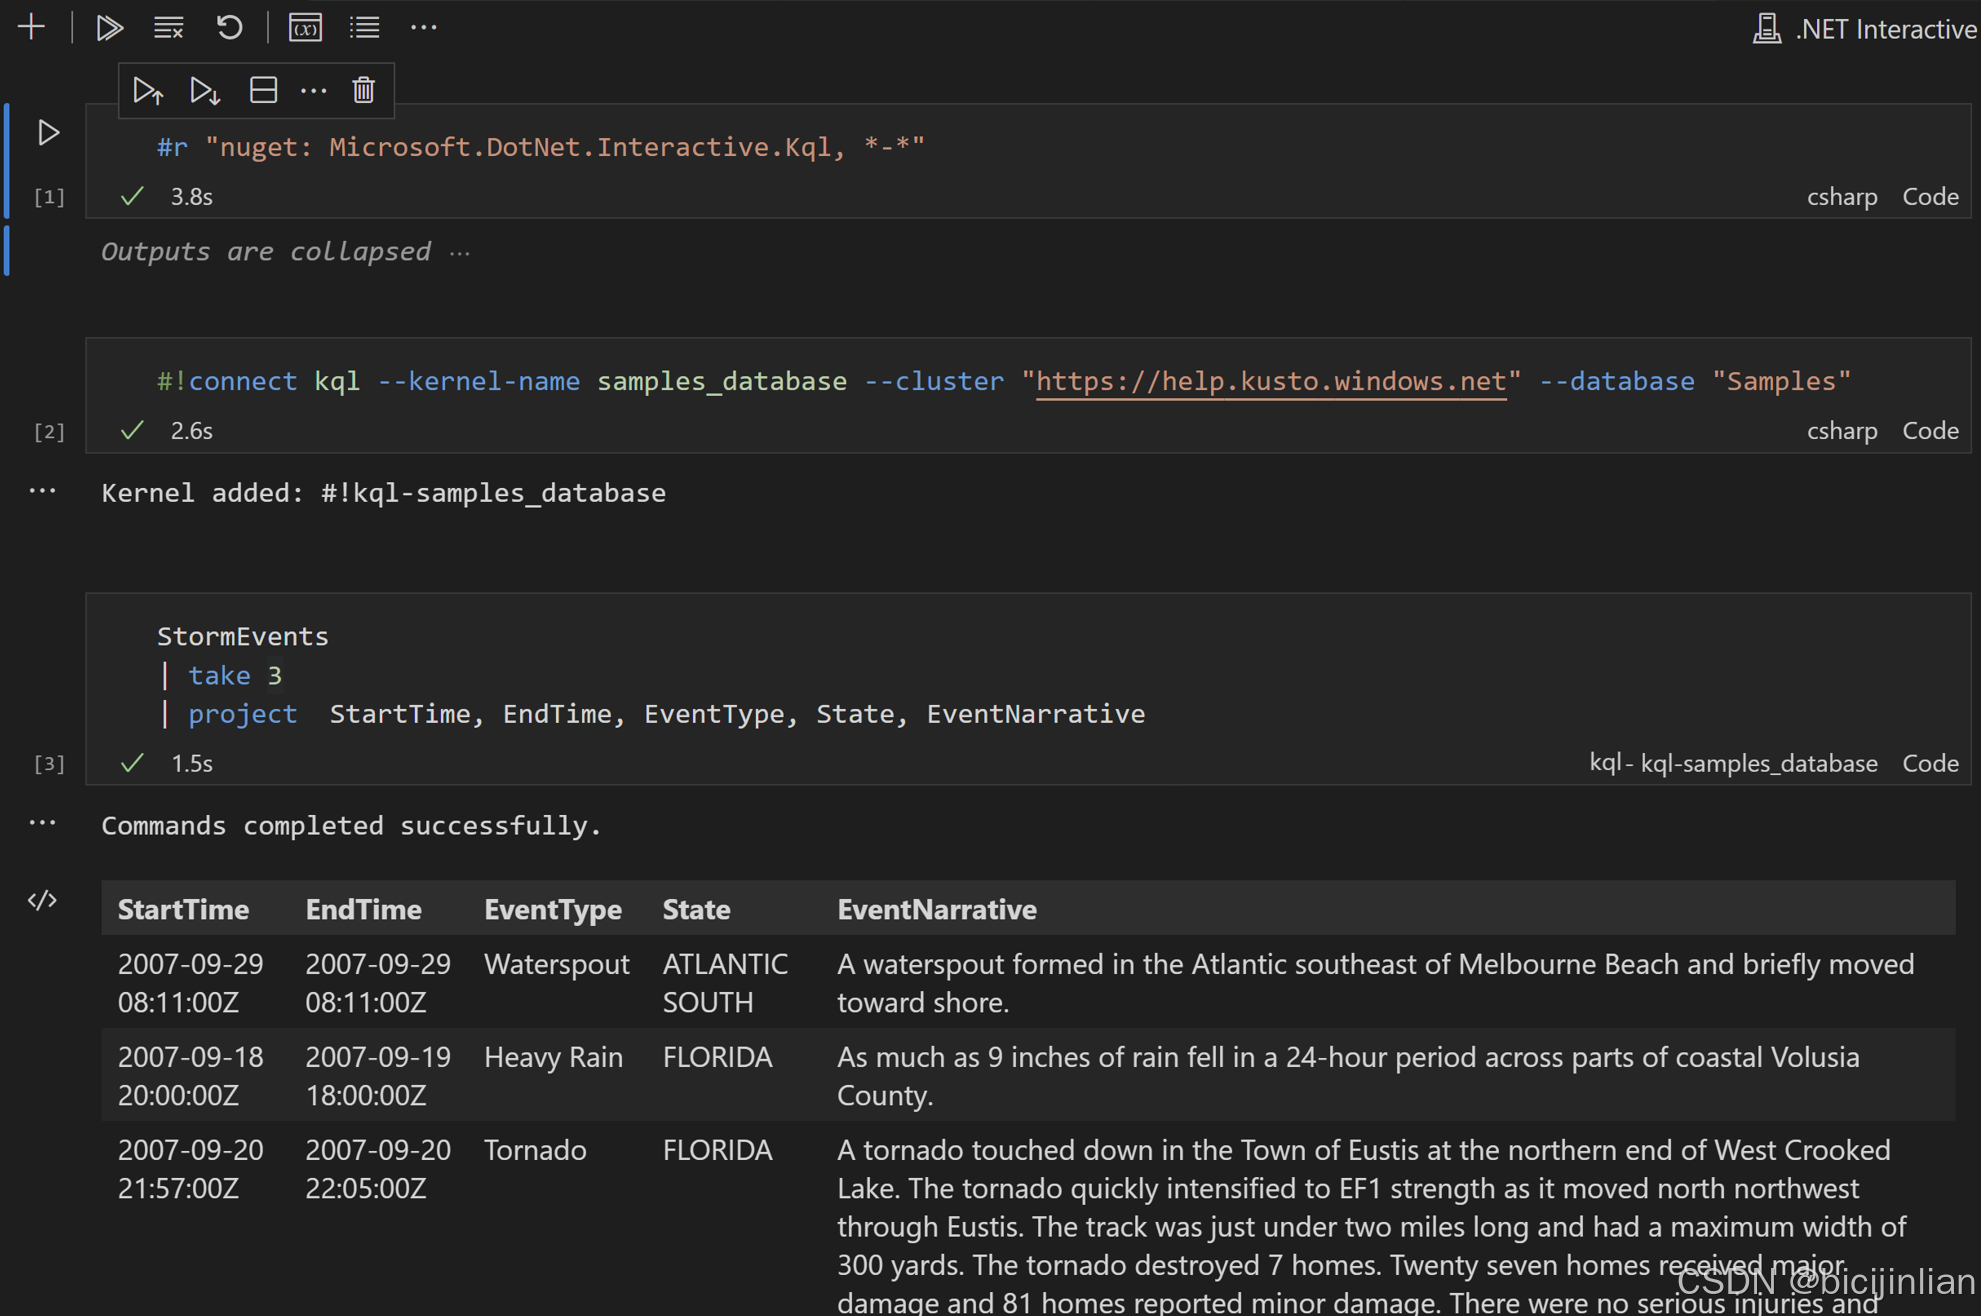This screenshot has height=1316, width=1981.
Task: Click the add cell plus icon
Action: [x=31, y=27]
